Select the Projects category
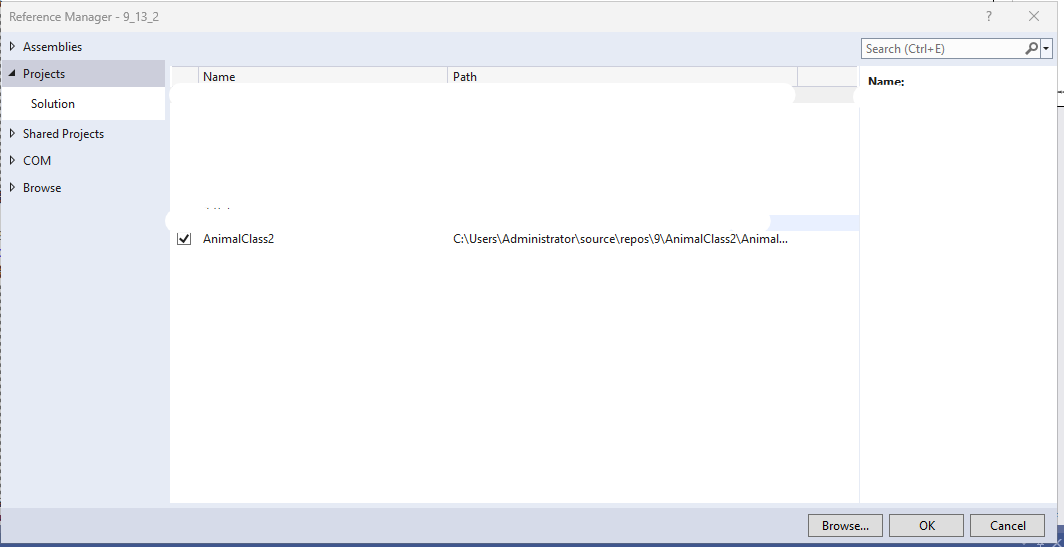This screenshot has height=547, width=1064. point(44,73)
